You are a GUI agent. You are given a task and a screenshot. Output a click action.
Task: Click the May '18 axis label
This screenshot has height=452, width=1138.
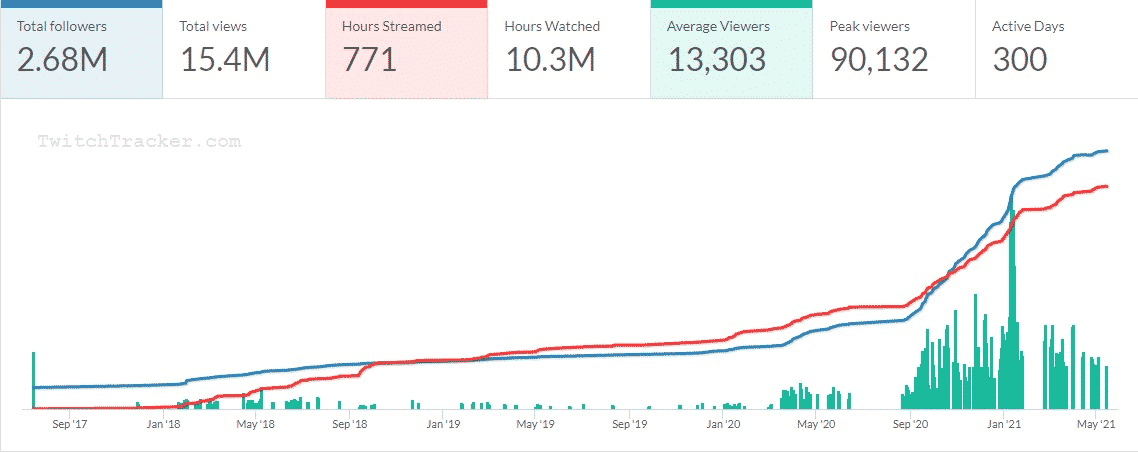tap(256, 424)
